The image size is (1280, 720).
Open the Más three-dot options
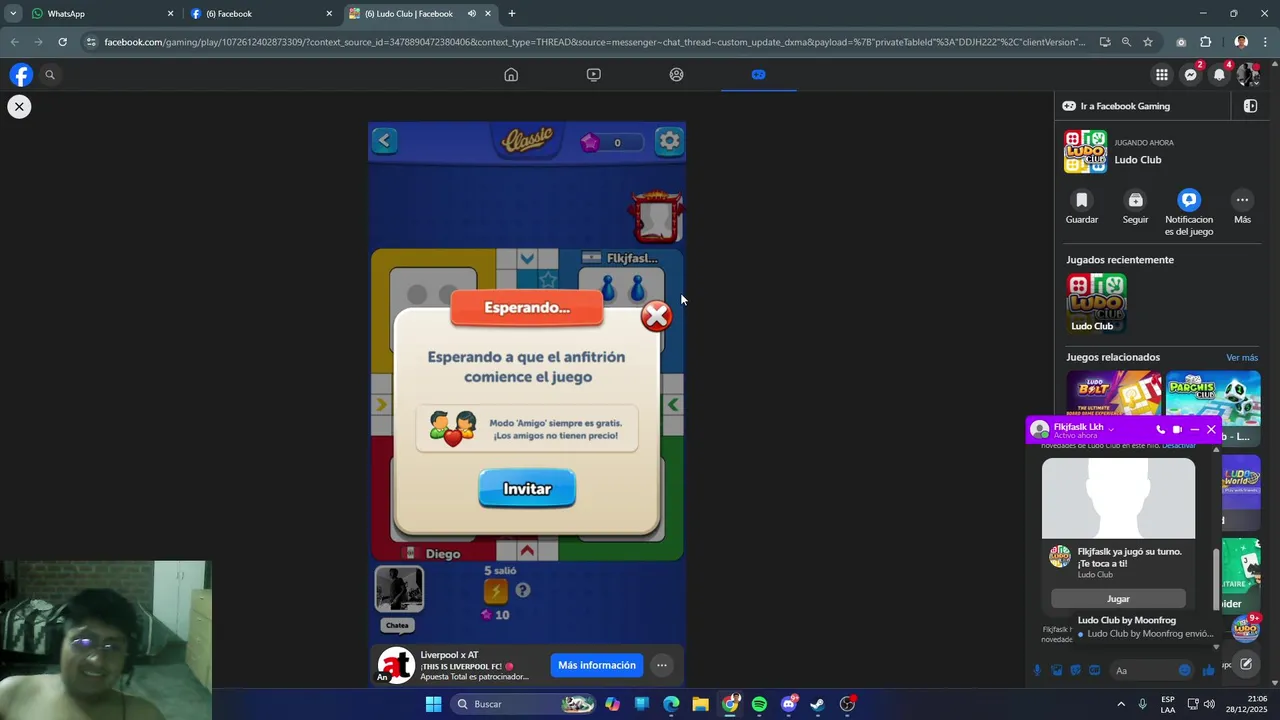click(x=1242, y=207)
